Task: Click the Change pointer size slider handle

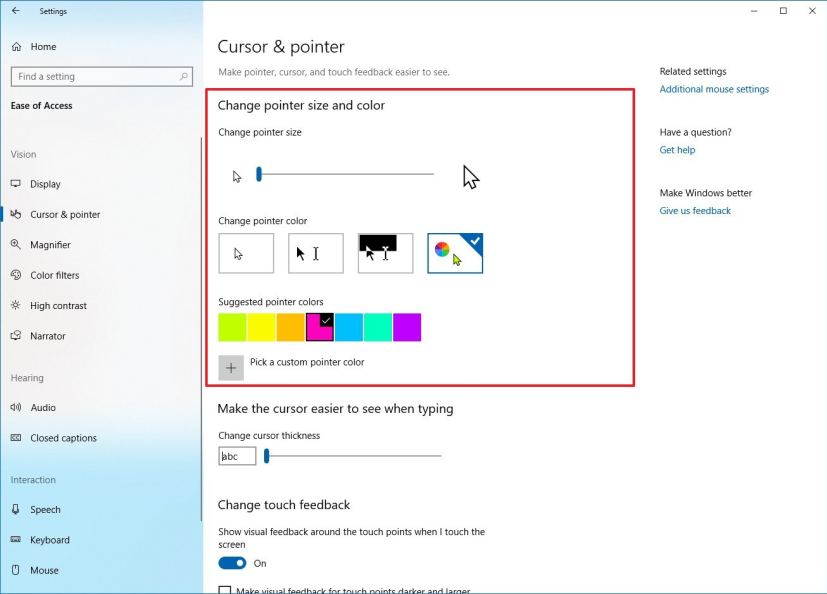Action: coord(258,174)
